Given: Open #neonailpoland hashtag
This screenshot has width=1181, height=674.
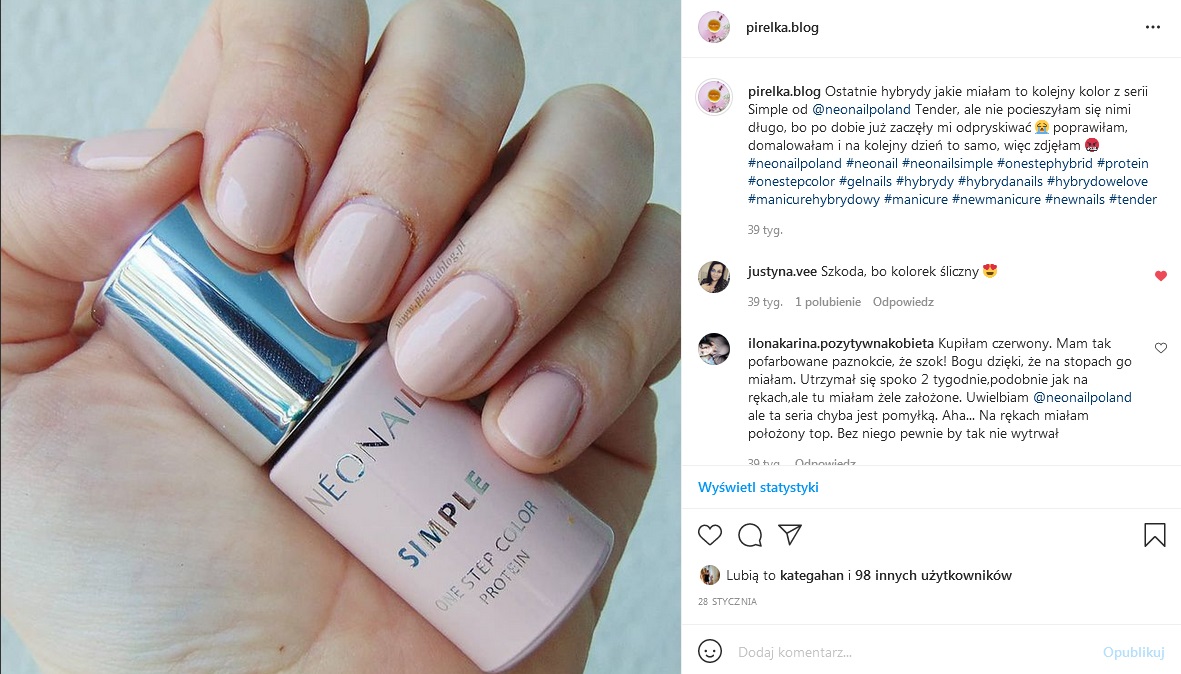Looking at the screenshot, I should [795, 163].
